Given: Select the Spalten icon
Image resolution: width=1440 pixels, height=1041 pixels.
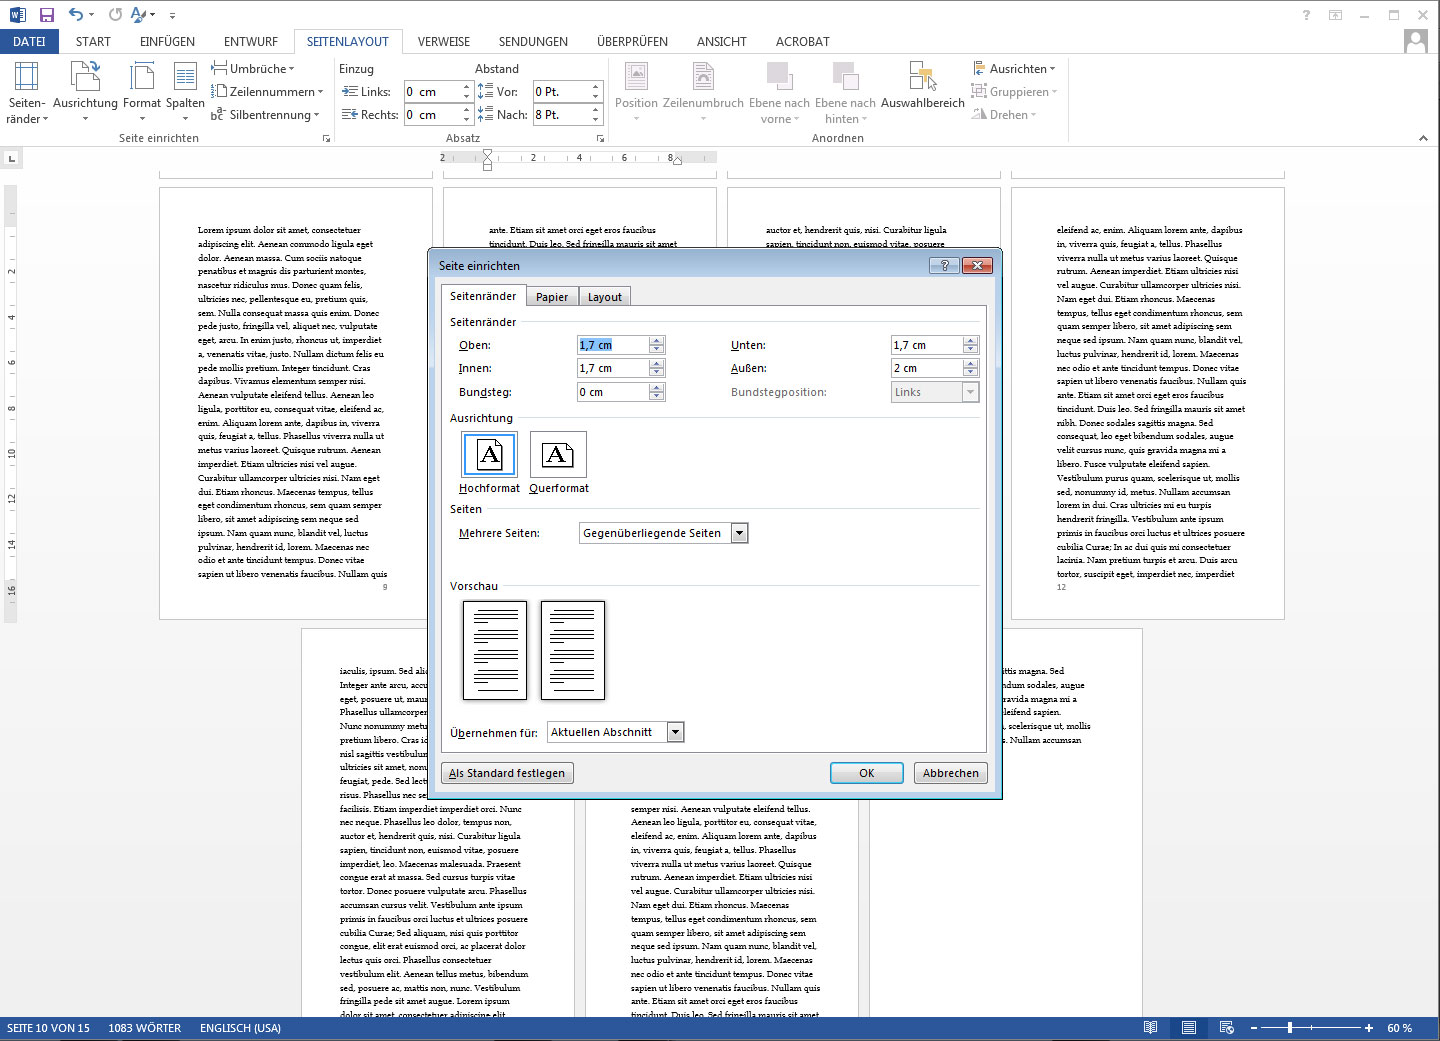Looking at the screenshot, I should [x=185, y=90].
